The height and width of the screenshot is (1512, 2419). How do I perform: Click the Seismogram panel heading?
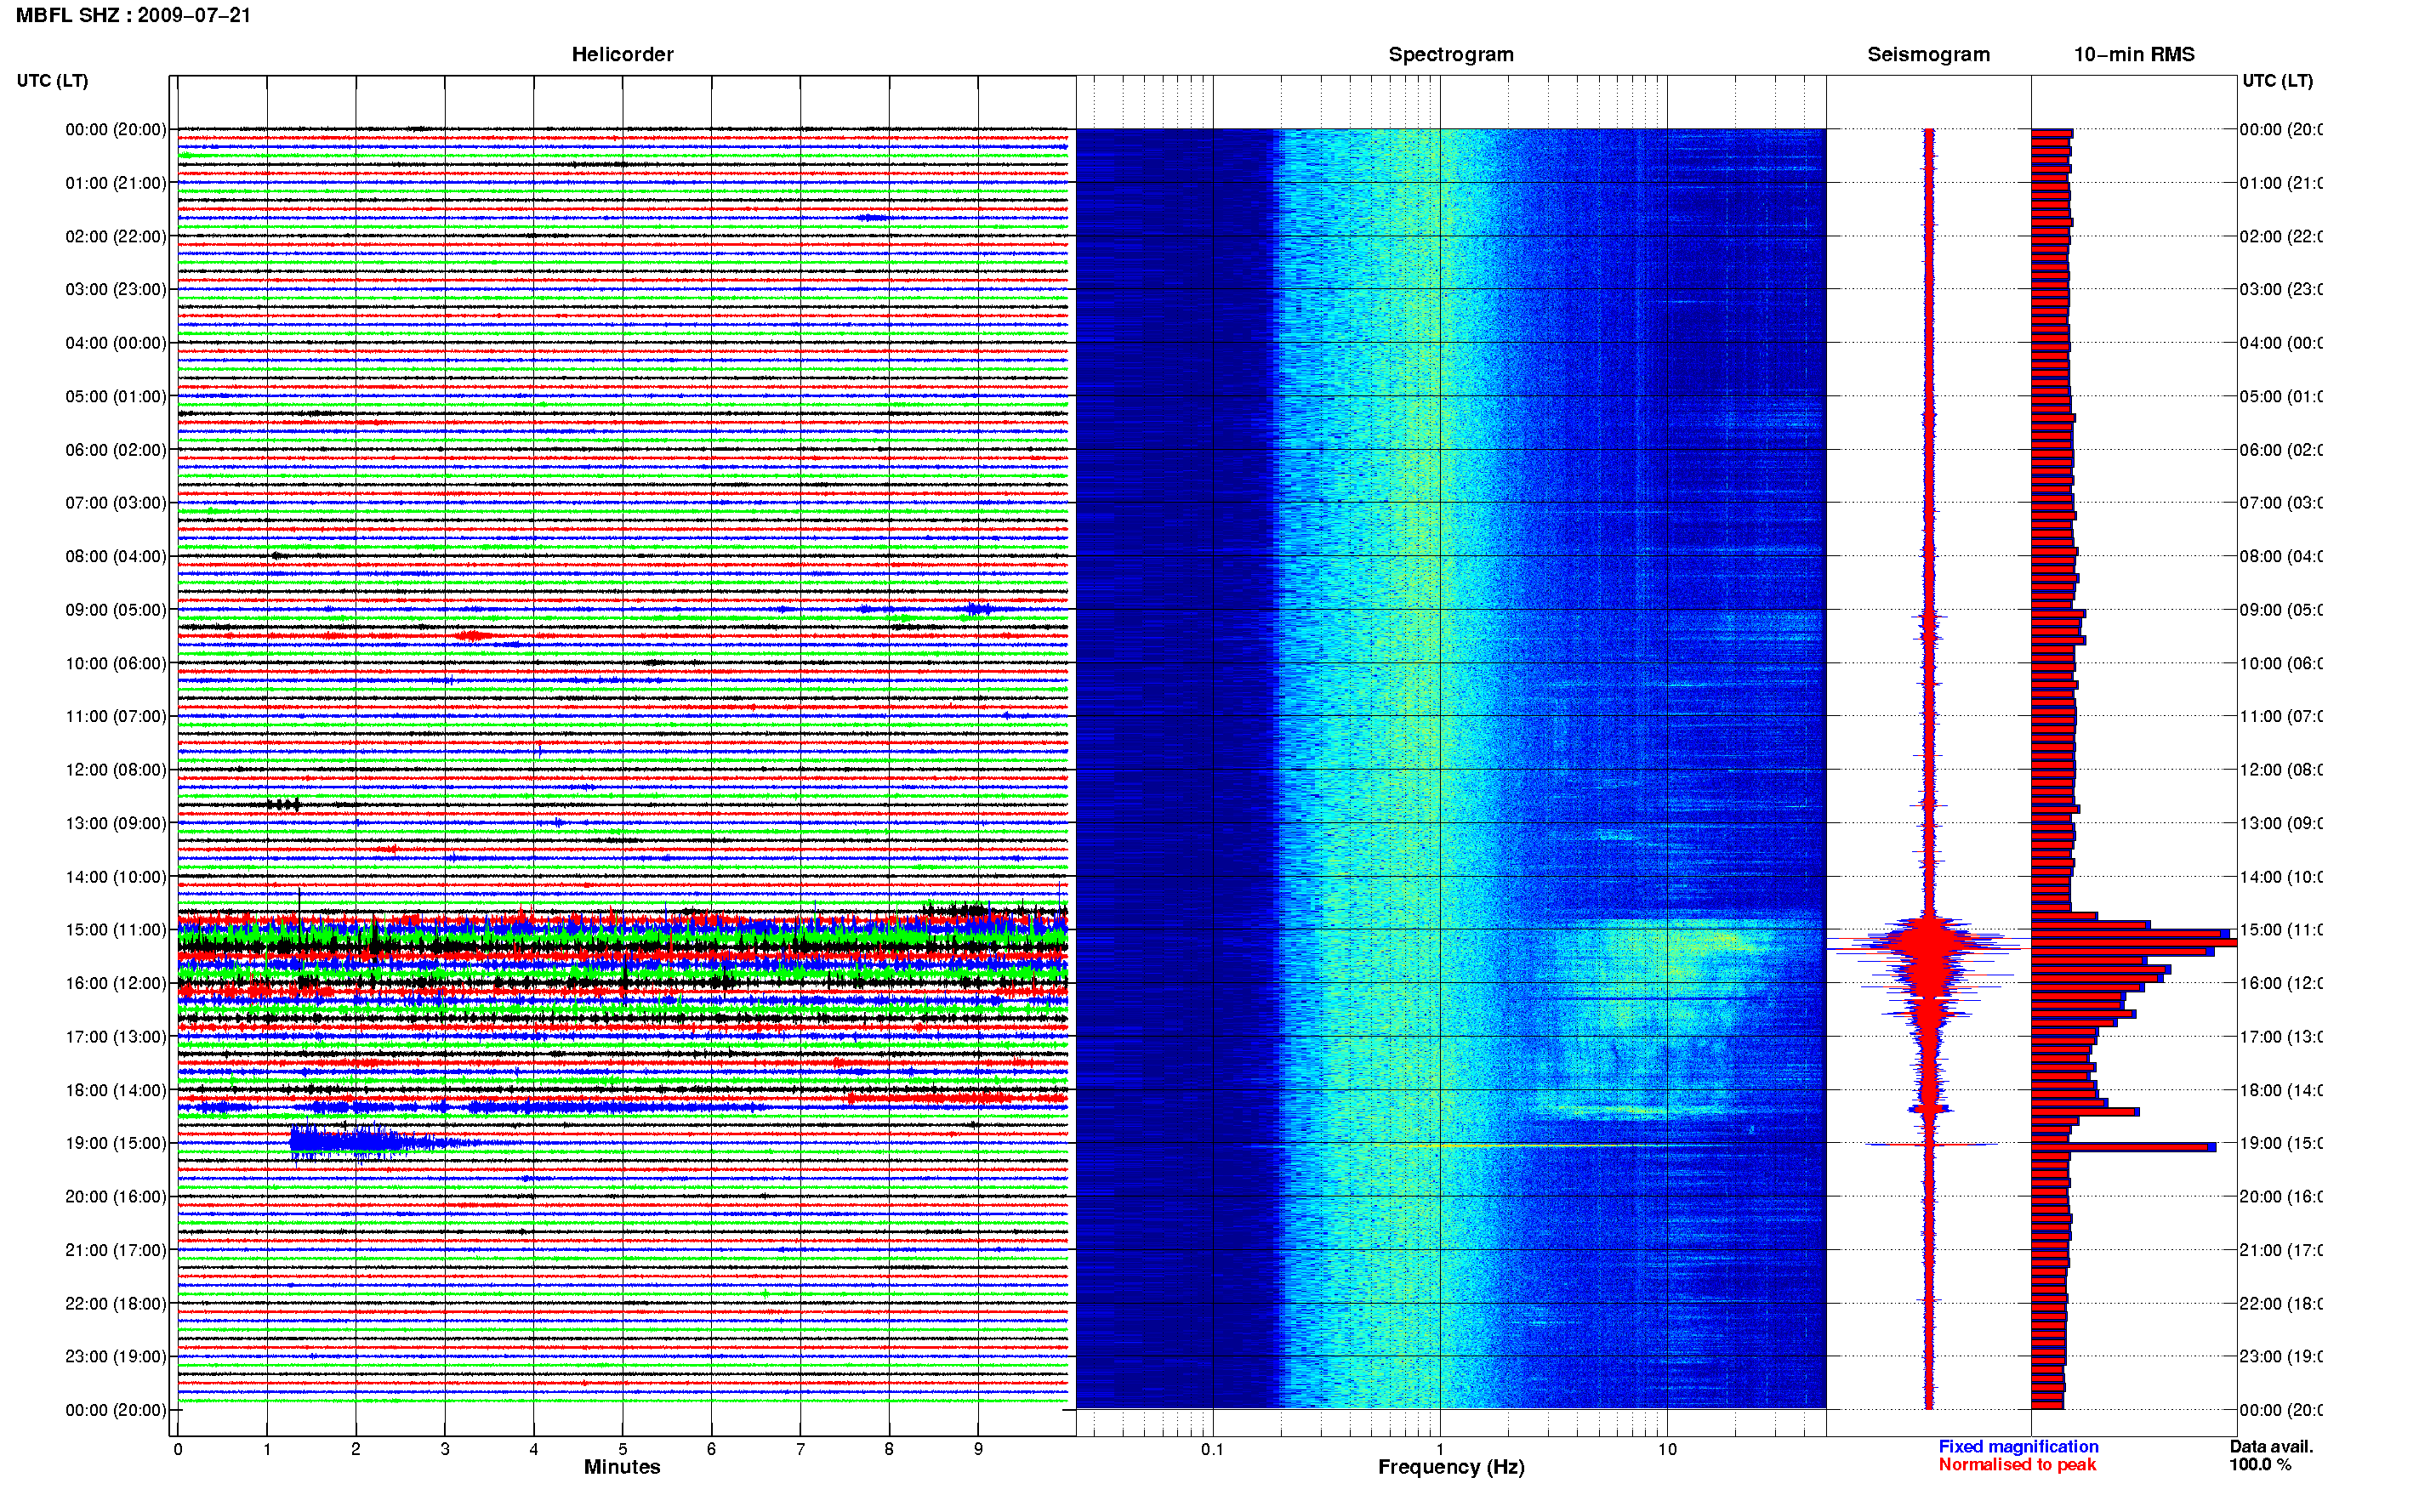pos(1928,54)
